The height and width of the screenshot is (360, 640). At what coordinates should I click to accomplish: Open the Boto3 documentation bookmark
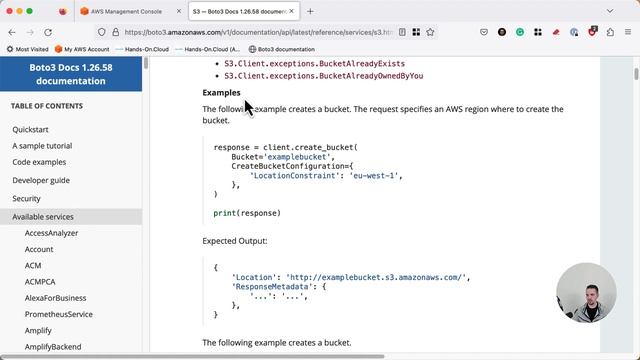tap(282, 49)
